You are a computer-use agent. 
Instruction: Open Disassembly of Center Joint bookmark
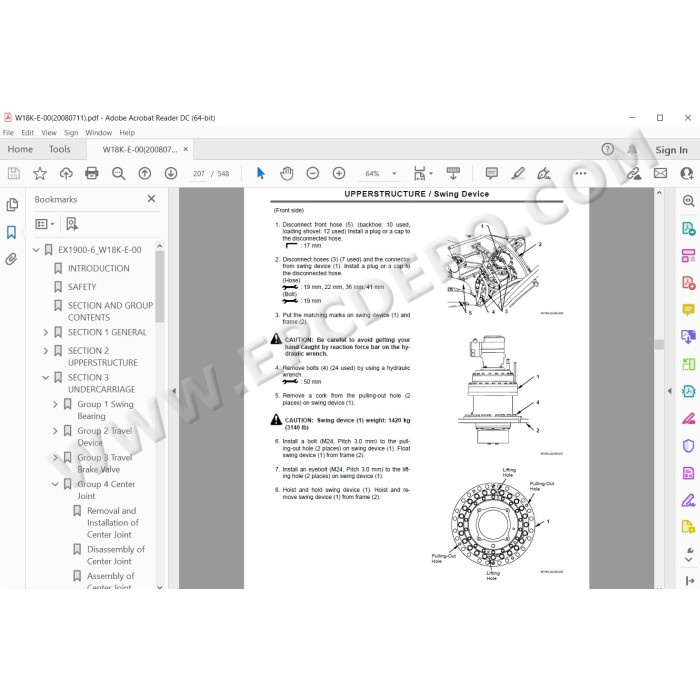(116, 555)
